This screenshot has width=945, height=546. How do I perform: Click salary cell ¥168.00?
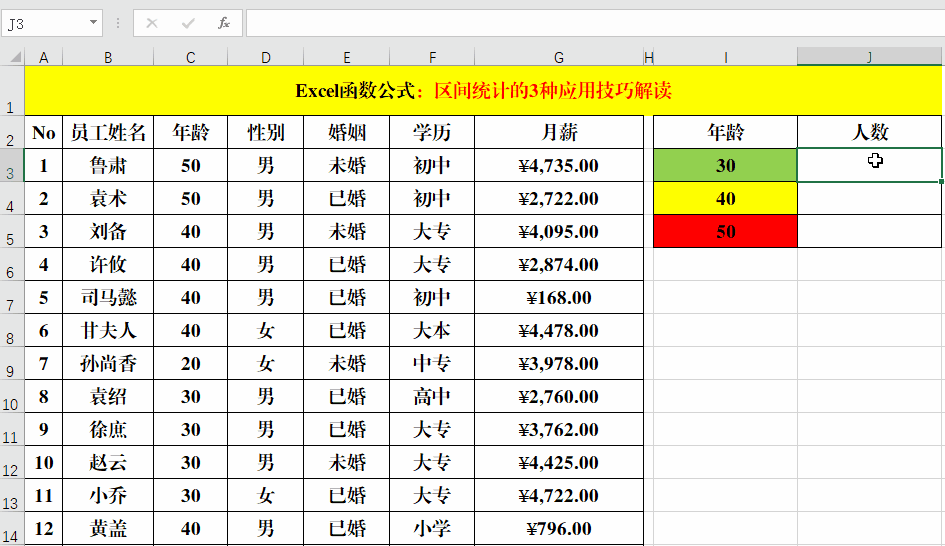[x=559, y=297]
